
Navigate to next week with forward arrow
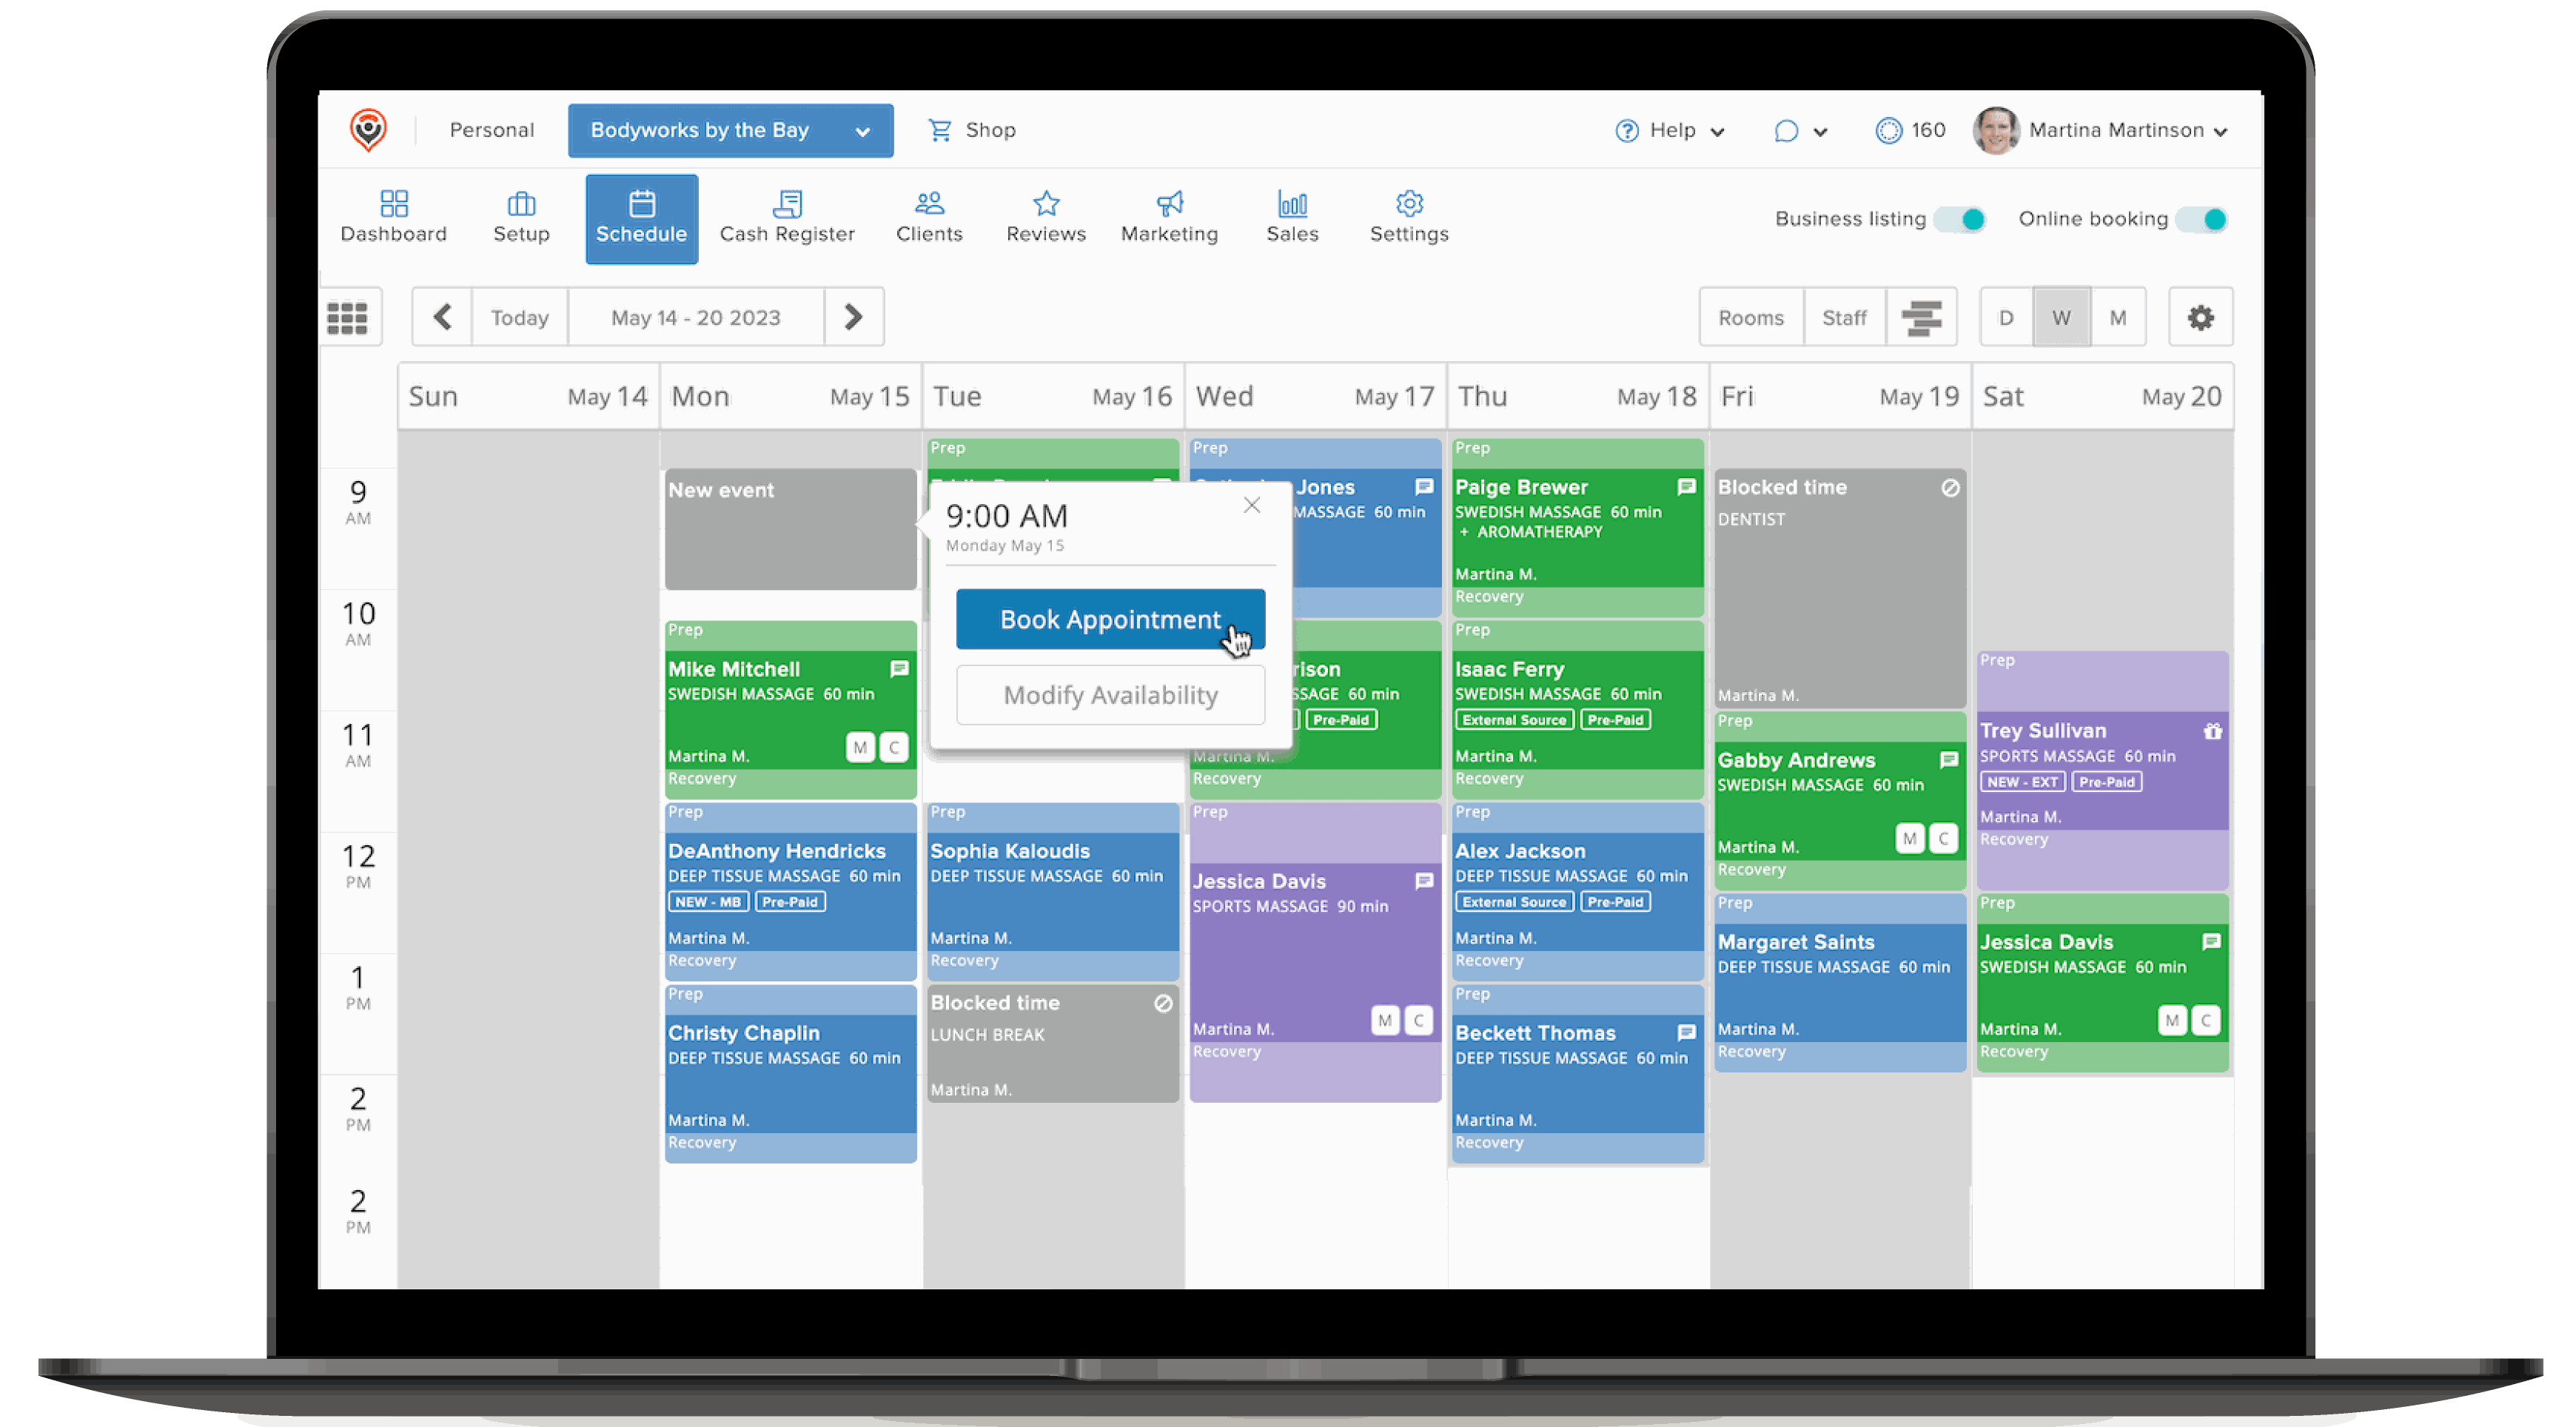857,318
